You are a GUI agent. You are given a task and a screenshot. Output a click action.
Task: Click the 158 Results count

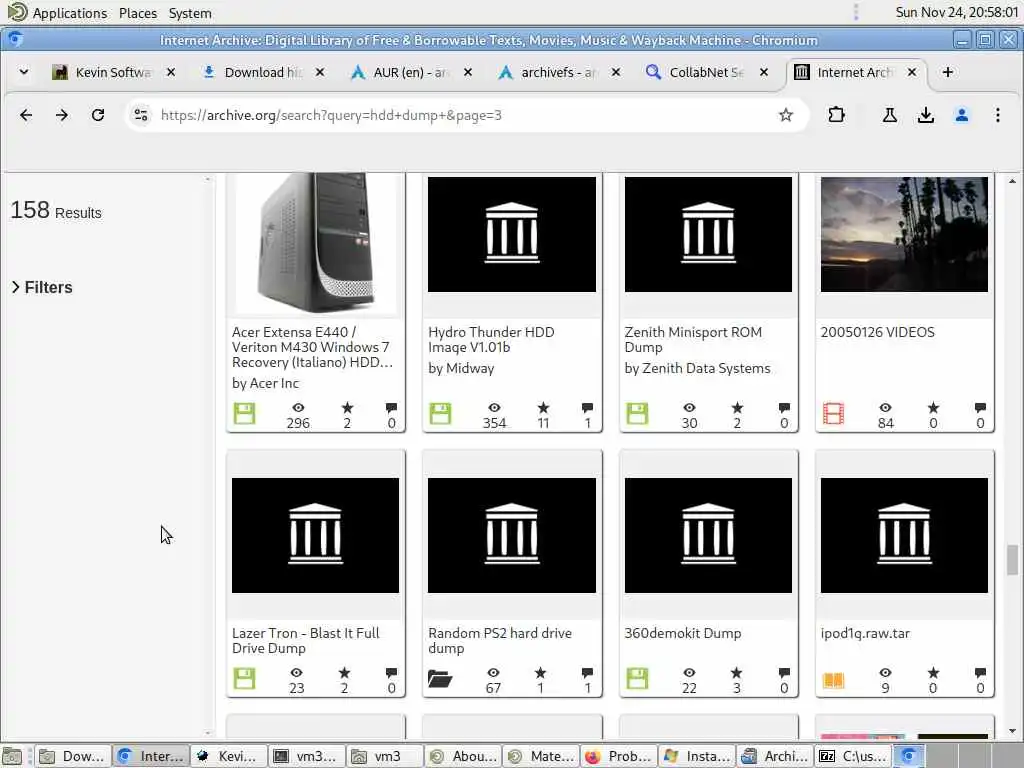(56, 210)
